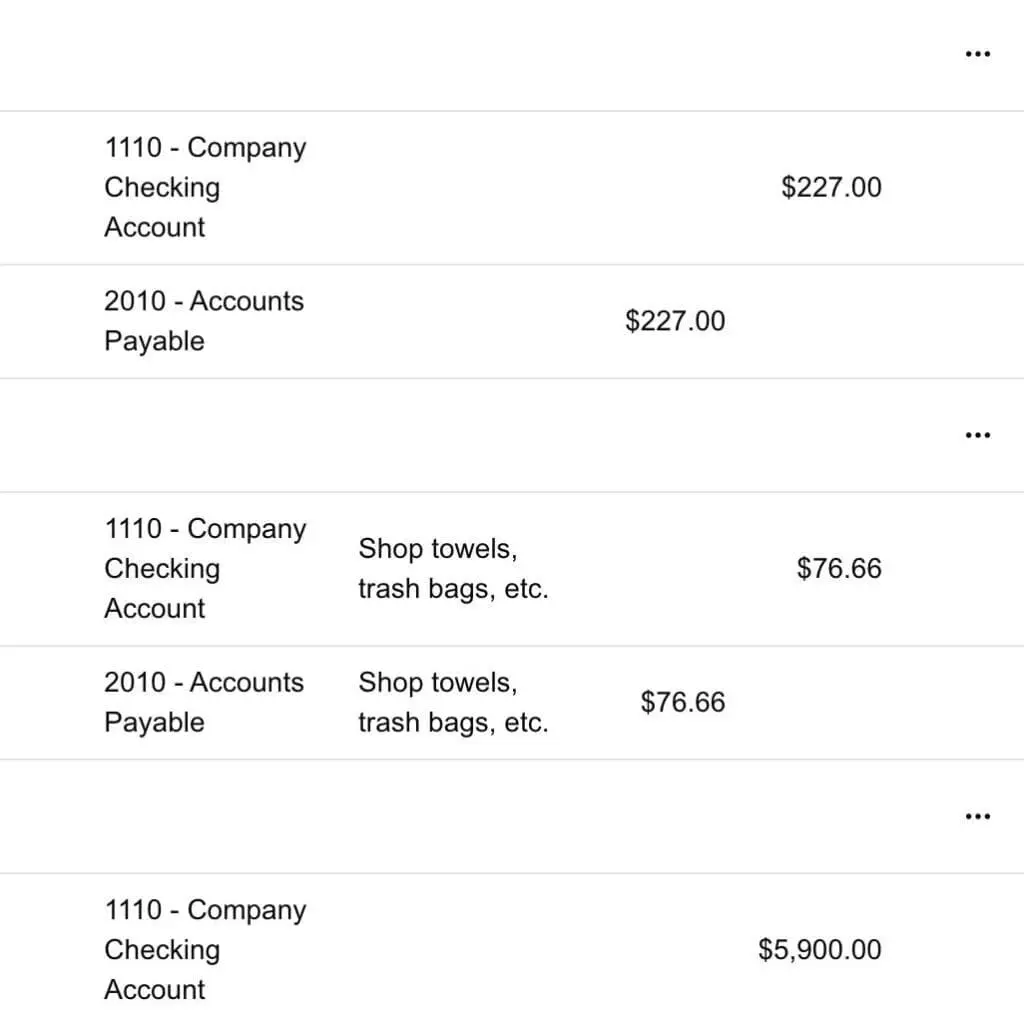
Task: Open actions for the first journal entry
Action: point(977,53)
